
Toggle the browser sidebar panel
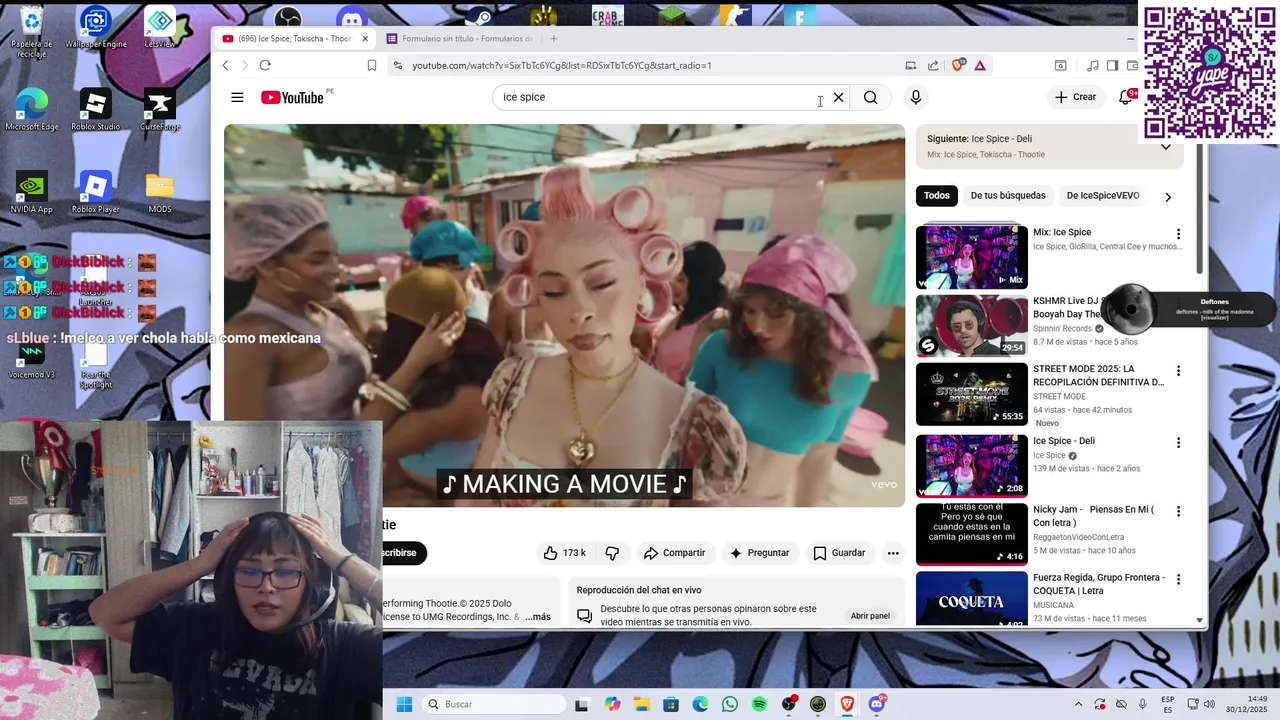pyautogui.click(x=1112, y=65)
